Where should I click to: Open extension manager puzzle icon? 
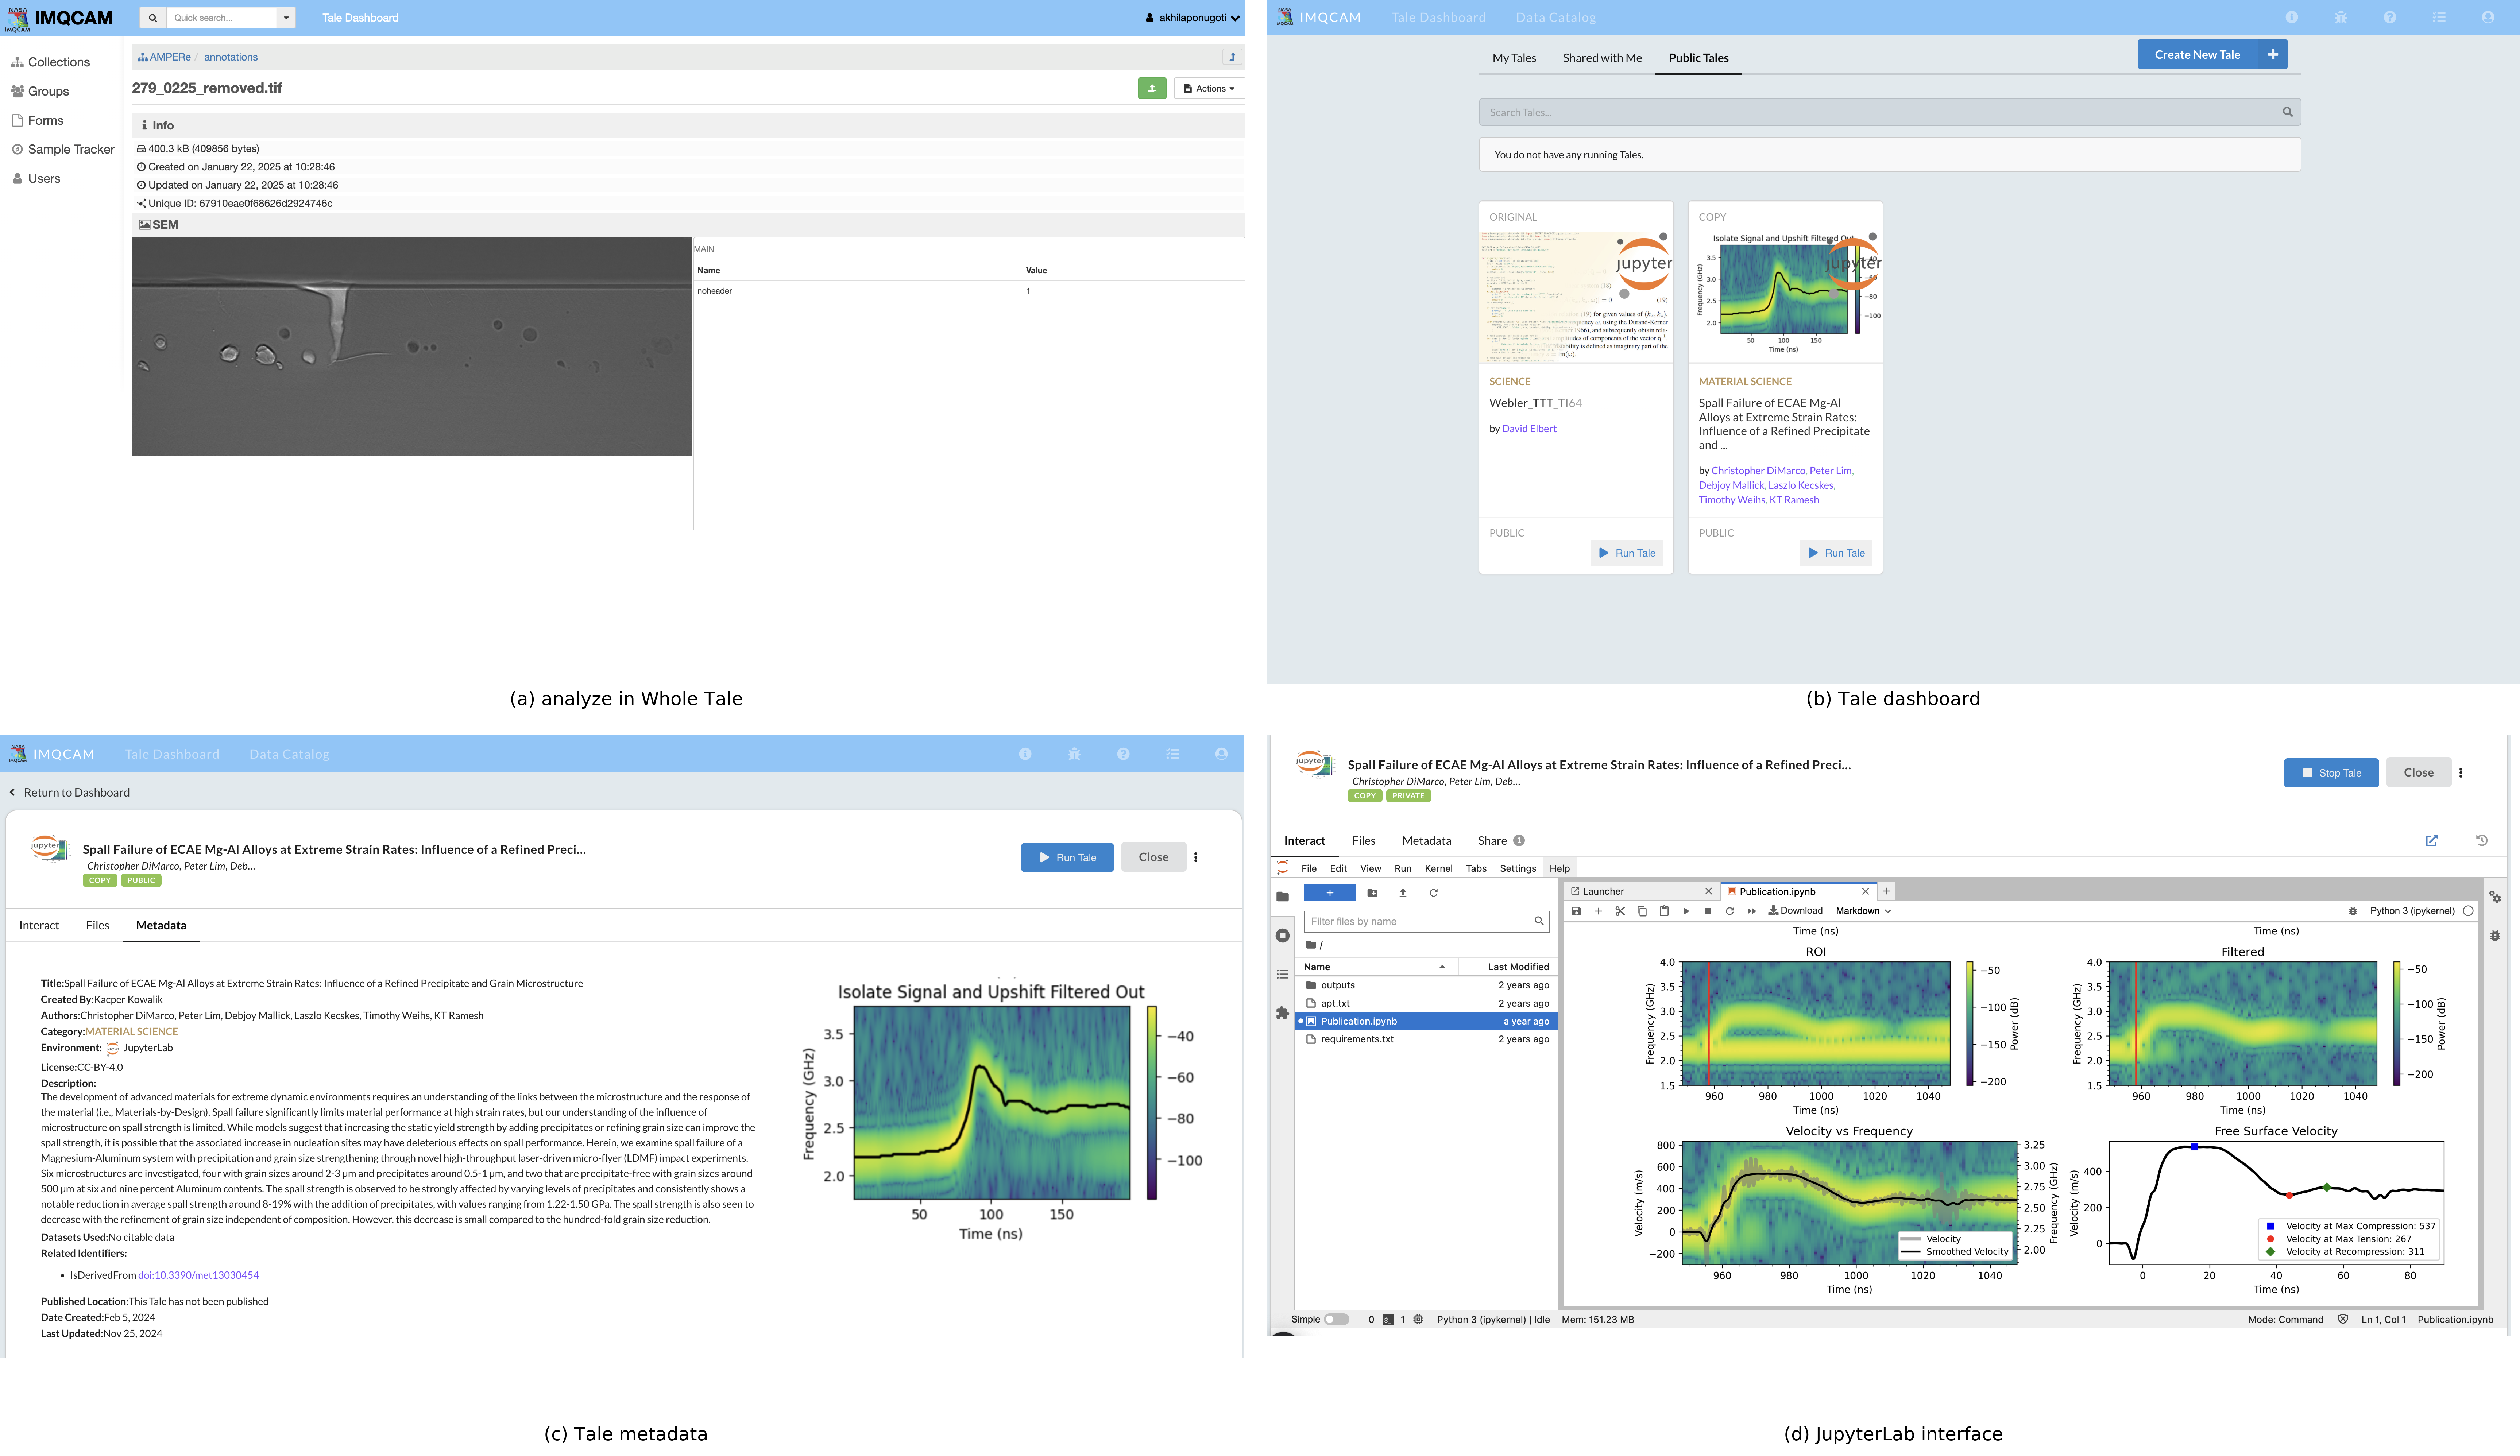(x=1282, y=1013)
